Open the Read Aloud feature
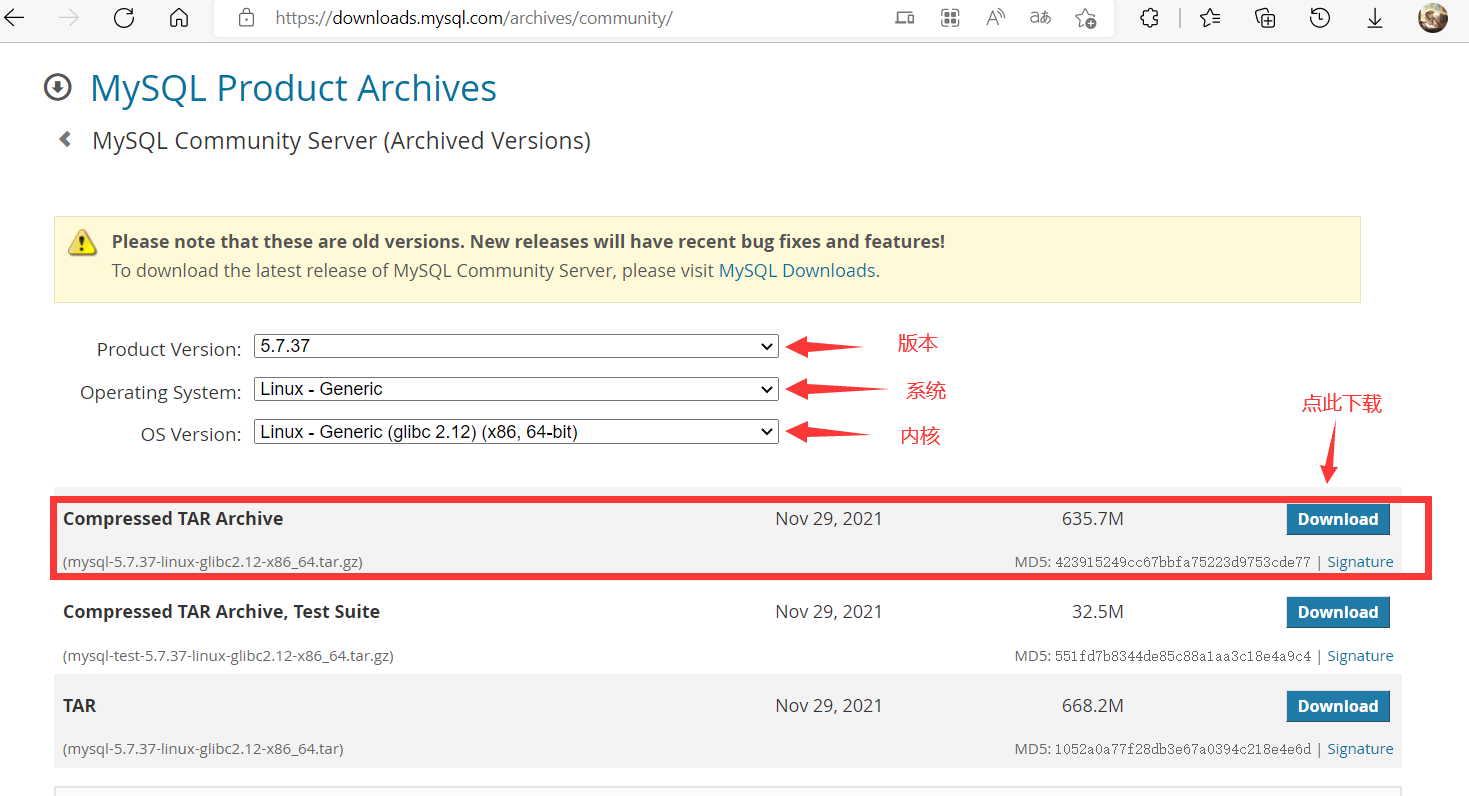This screenshot has width=1469, height=796. coord(995,18)
